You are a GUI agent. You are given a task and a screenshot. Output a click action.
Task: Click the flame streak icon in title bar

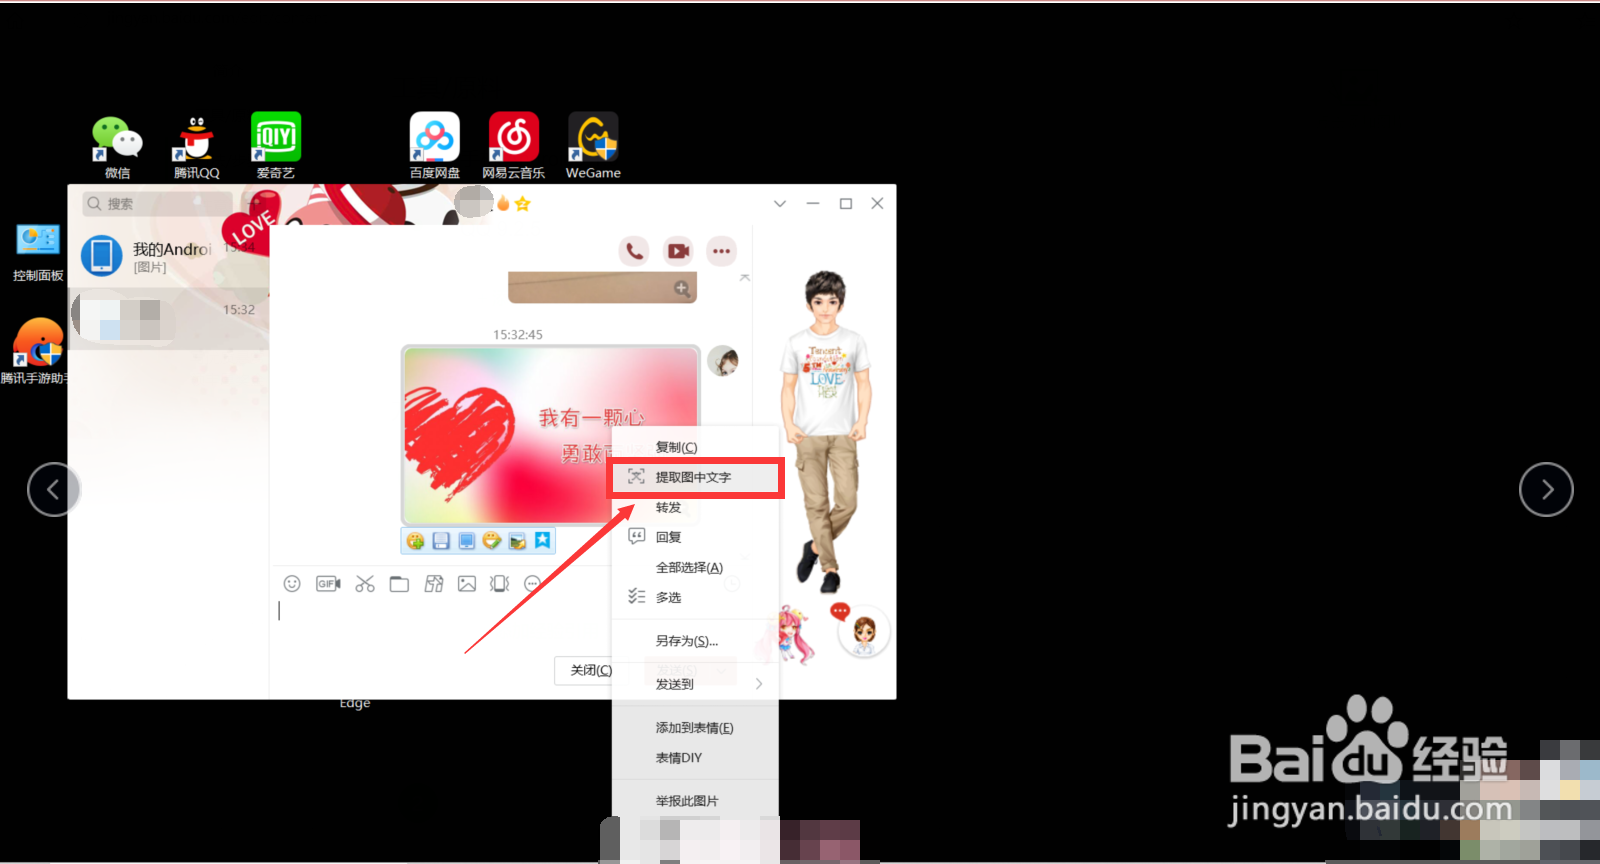(x=503, y=203)
